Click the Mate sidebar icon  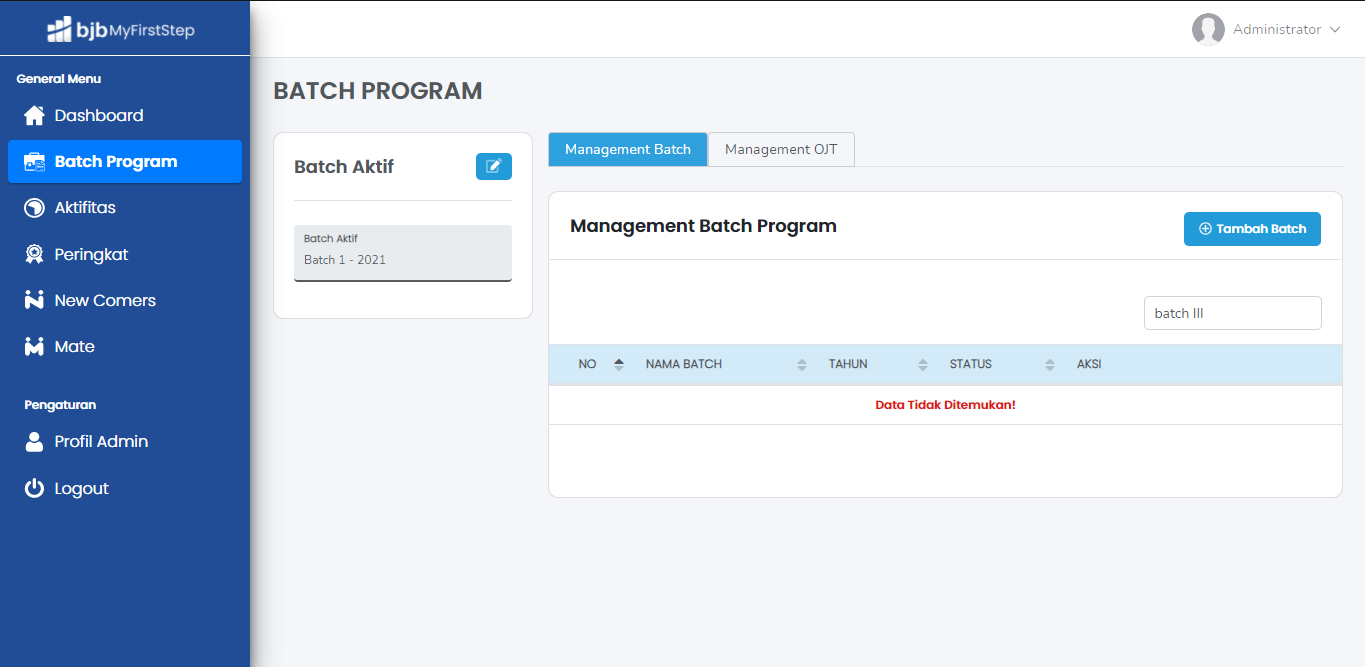35,347
